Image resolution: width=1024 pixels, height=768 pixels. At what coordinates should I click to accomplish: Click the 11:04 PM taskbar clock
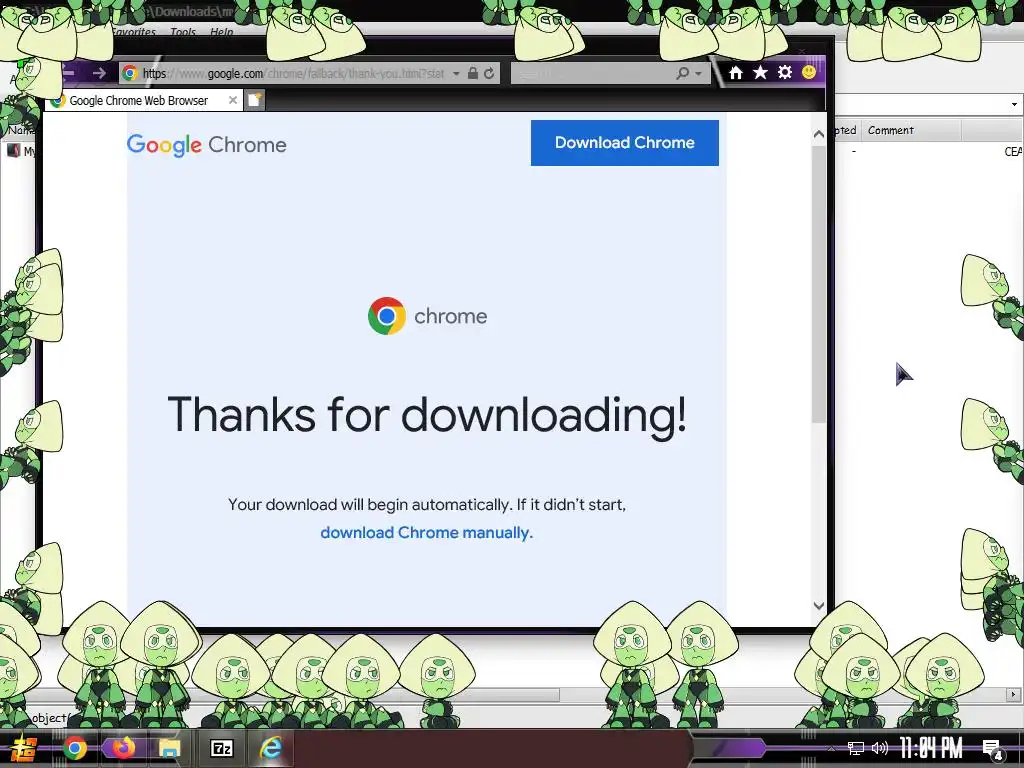point(931,748)
